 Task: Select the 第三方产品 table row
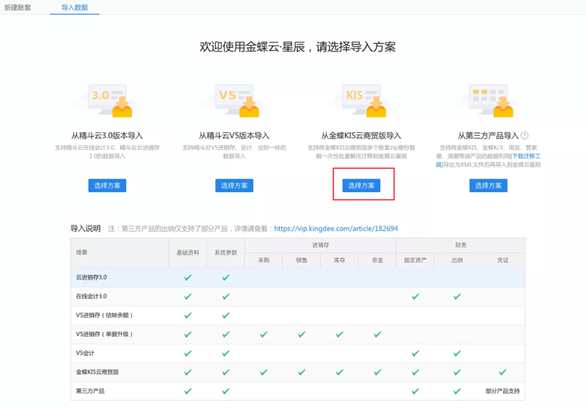(x=298, y=391)
